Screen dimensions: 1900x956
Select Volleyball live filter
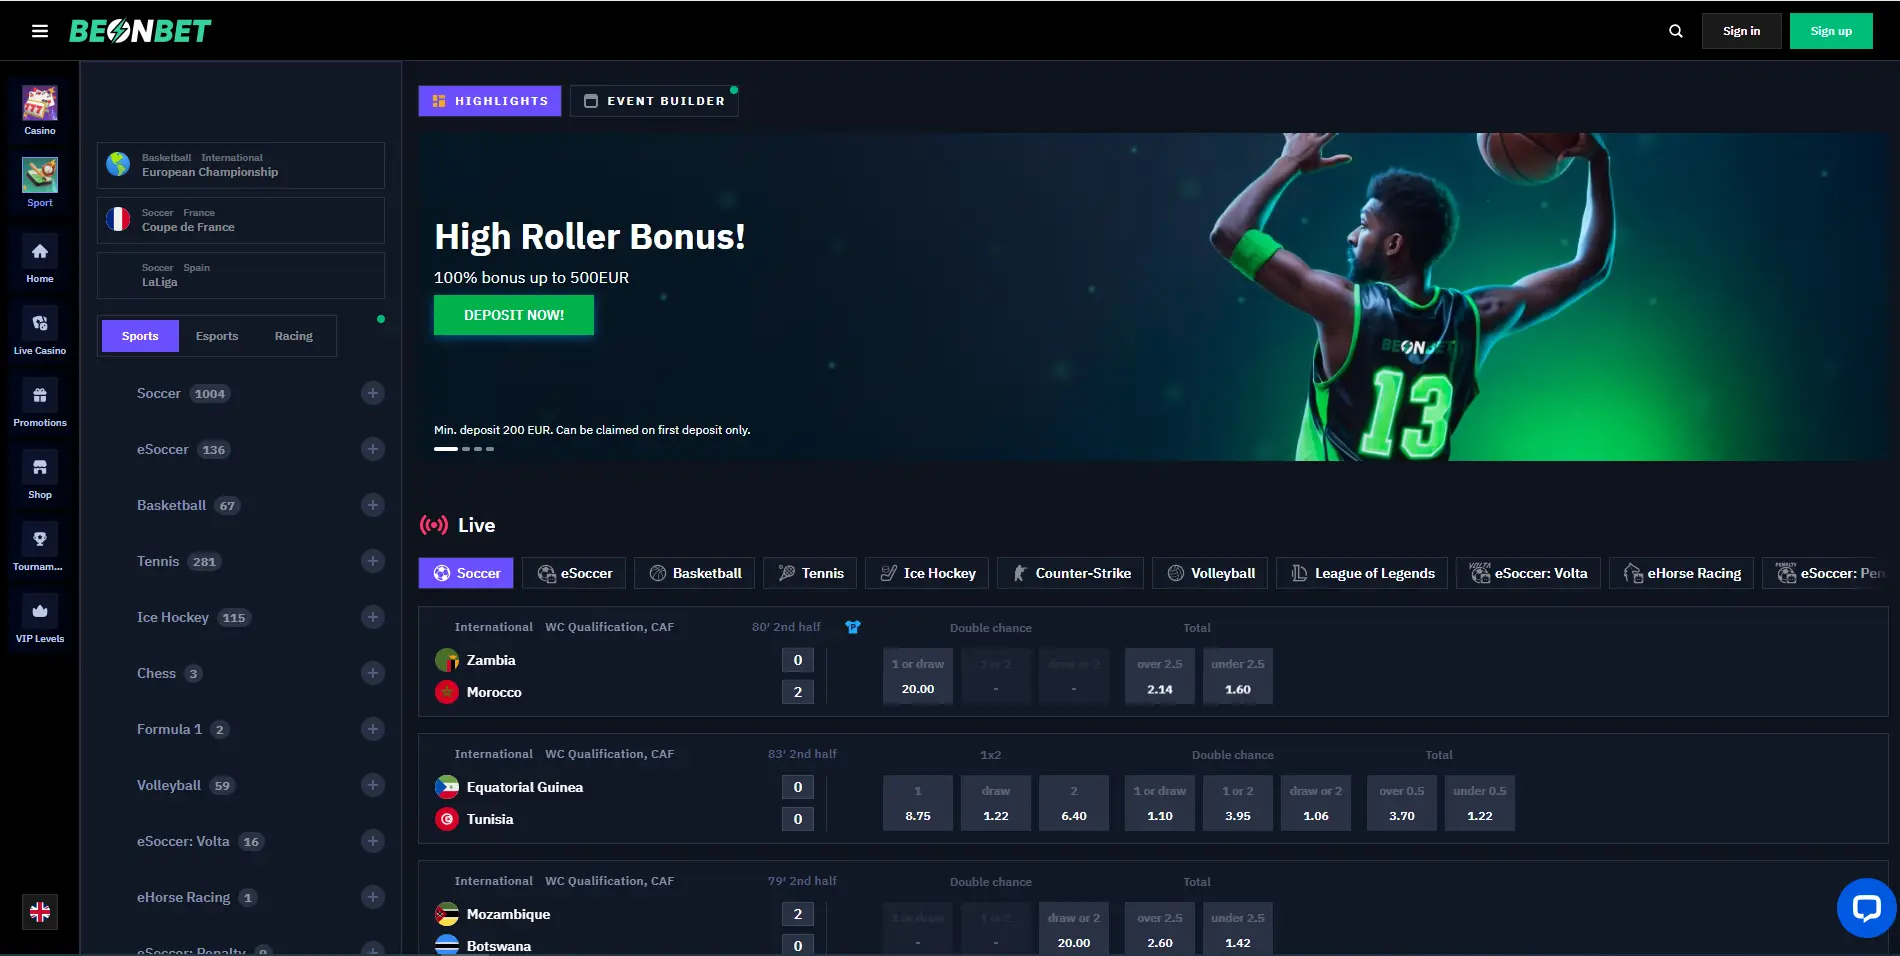coord(1211,573)
